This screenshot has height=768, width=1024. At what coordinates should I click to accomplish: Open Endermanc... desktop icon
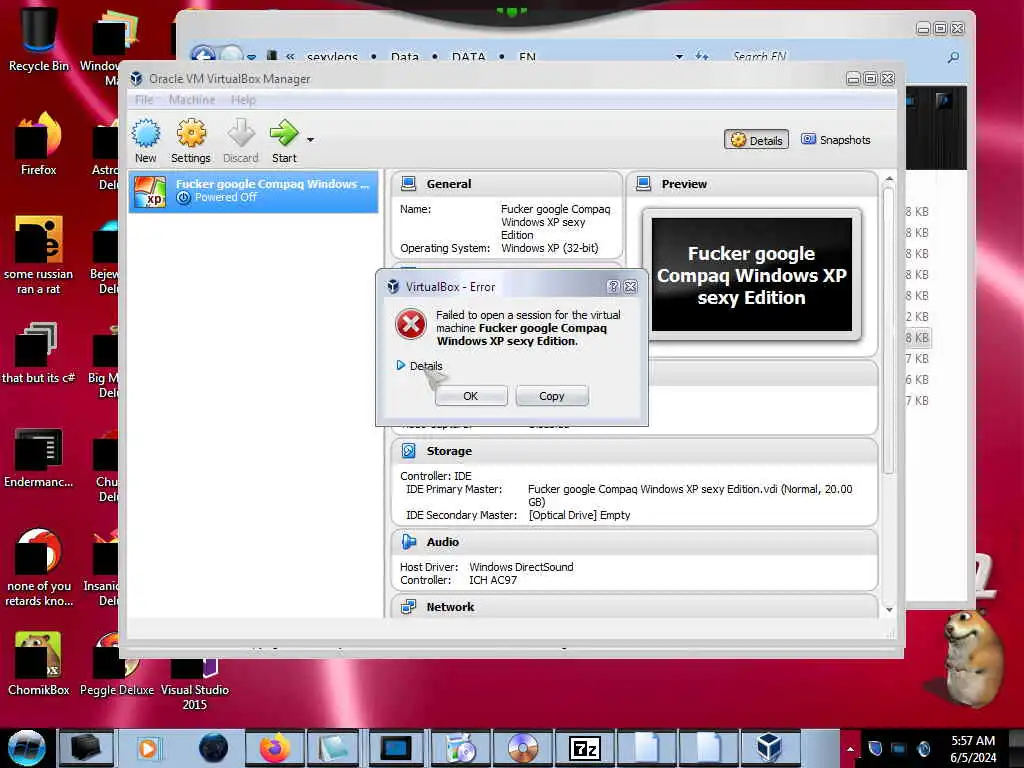click(39, 457)
